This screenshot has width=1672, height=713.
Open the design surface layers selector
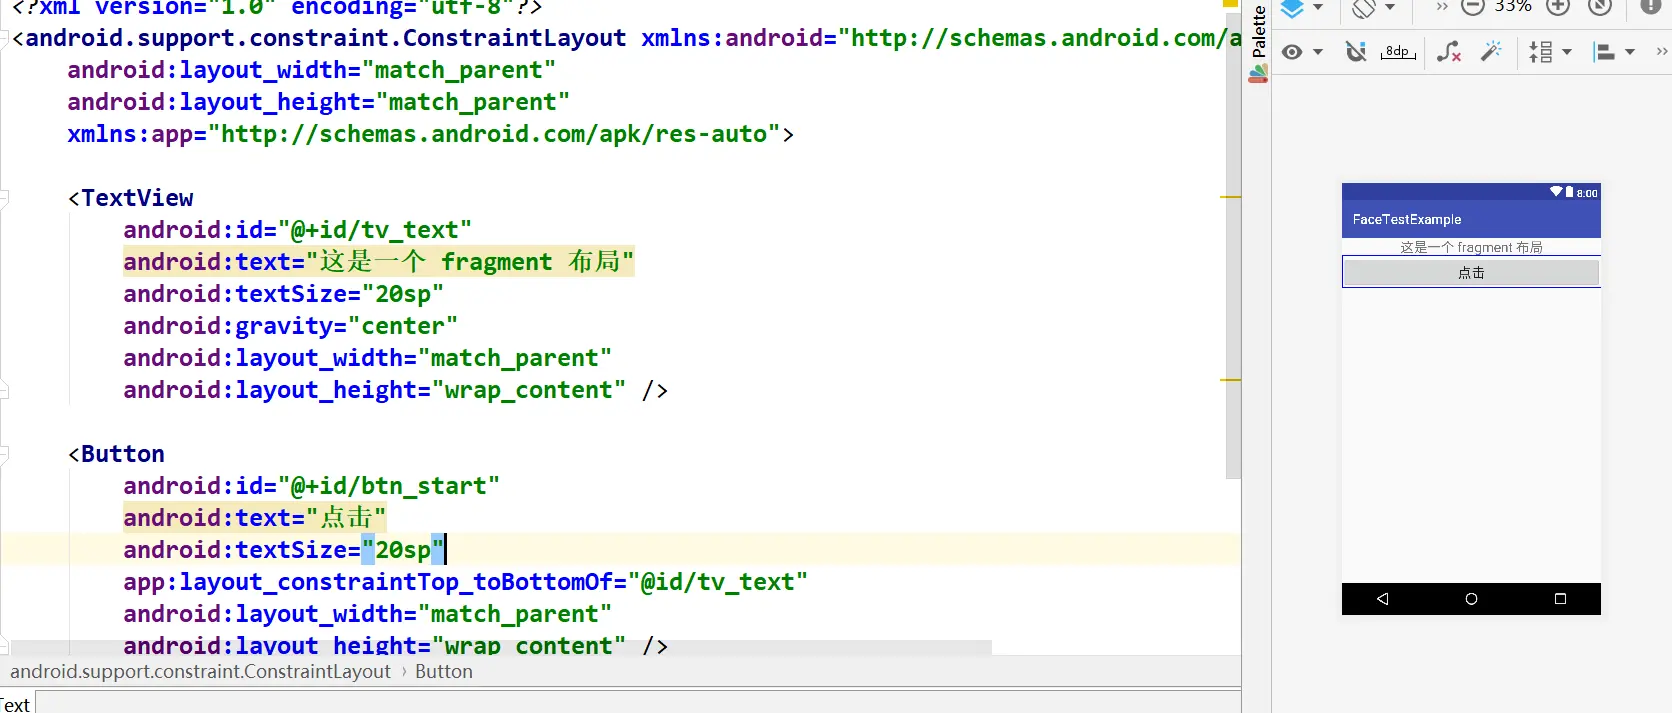point(1293,8)
